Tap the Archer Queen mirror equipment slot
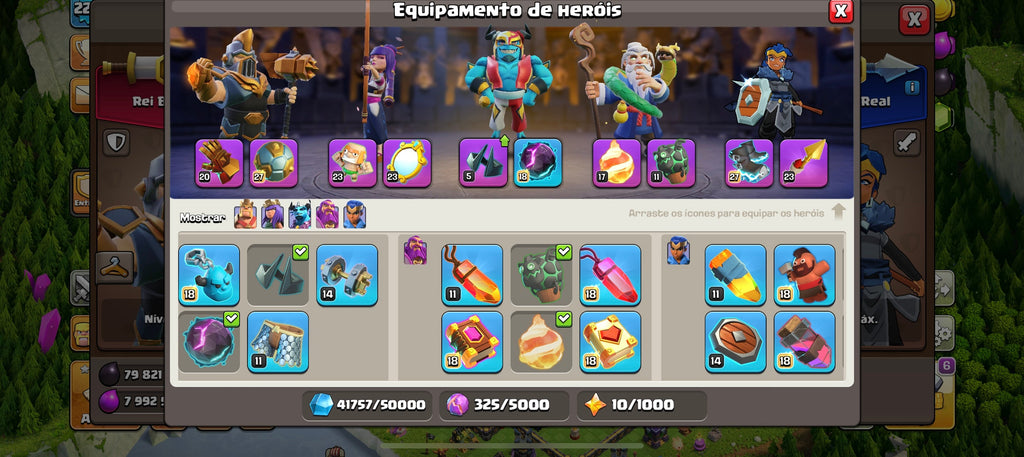Image resolution: width=1024 pixels, height=457 pixels. pyautogui.click(x=407, y=163)
